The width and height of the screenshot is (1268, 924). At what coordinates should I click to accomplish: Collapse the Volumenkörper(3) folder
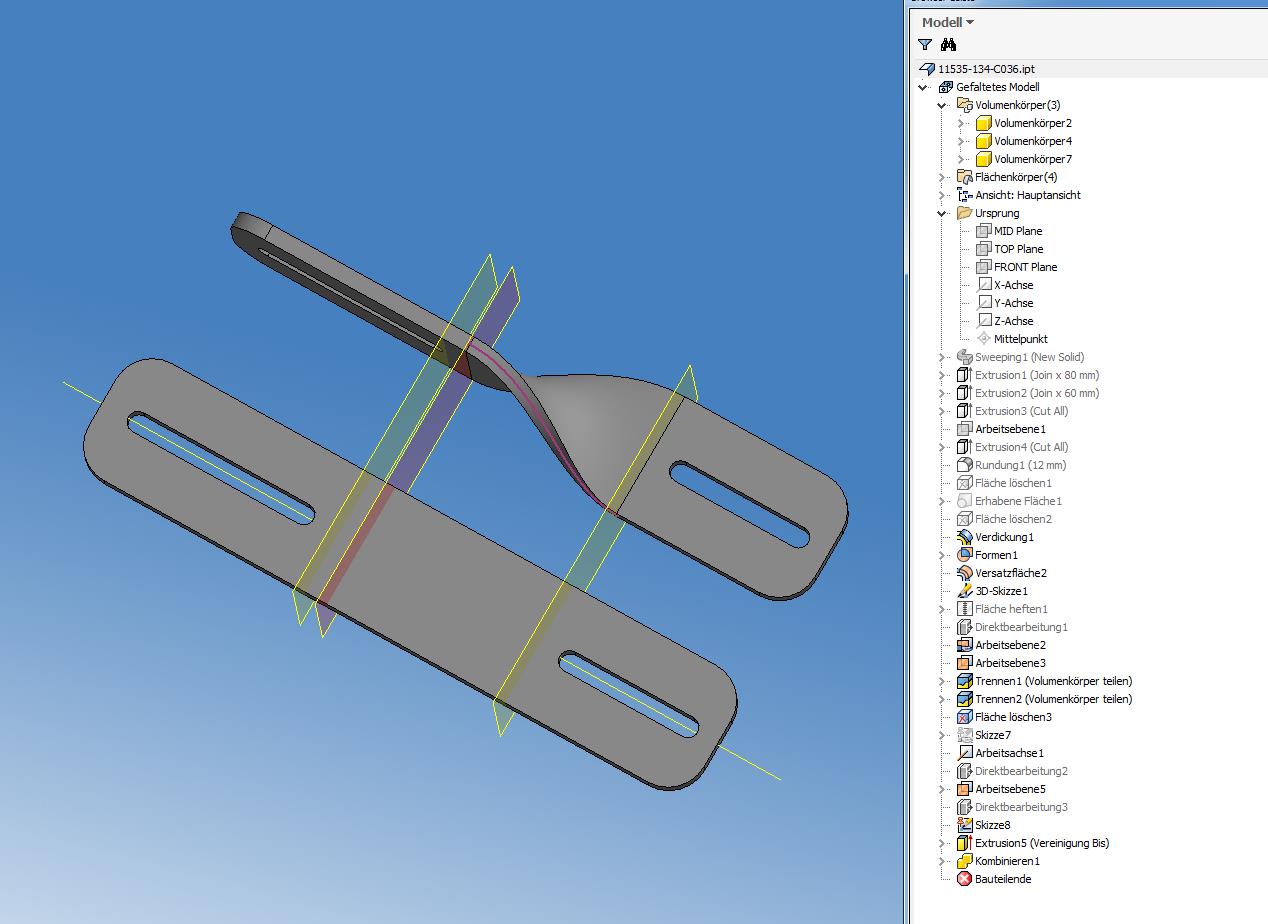pos(942,105)
